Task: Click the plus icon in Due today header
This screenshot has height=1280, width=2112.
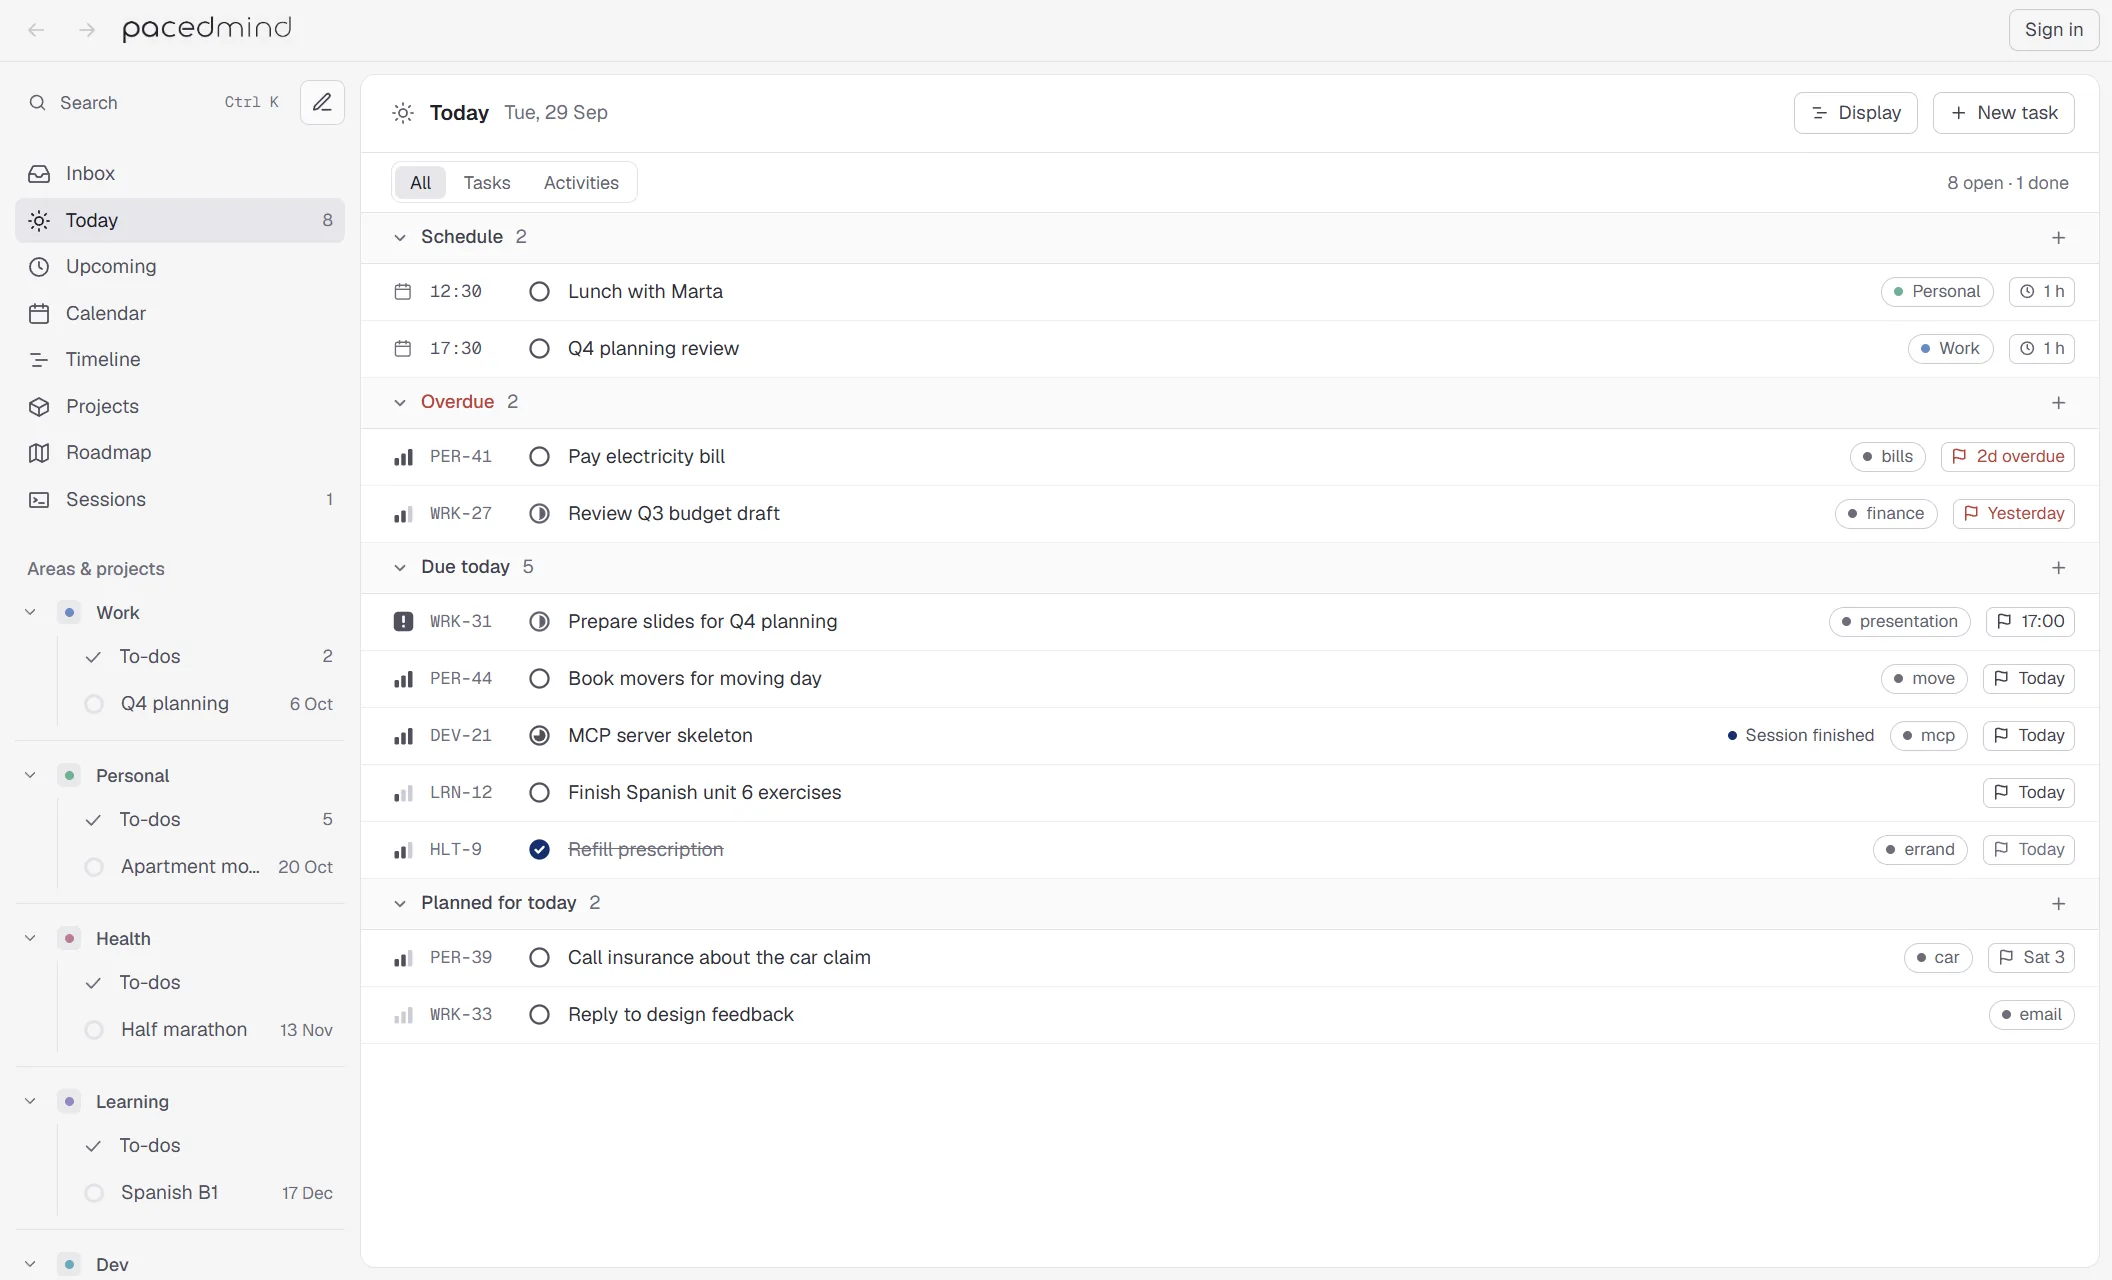Action: point(2058,568)
